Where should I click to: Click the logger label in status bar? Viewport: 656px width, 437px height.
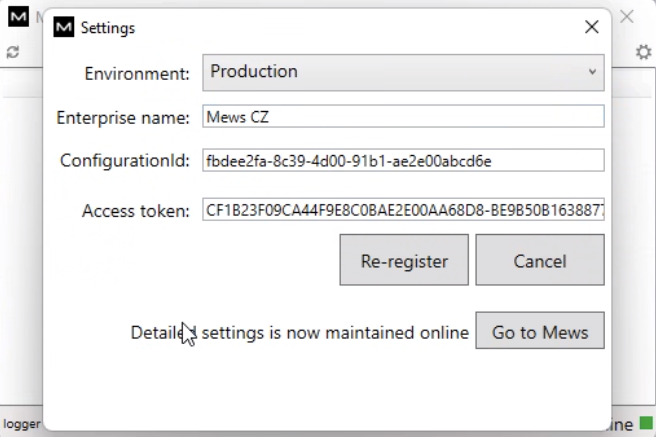22,425
